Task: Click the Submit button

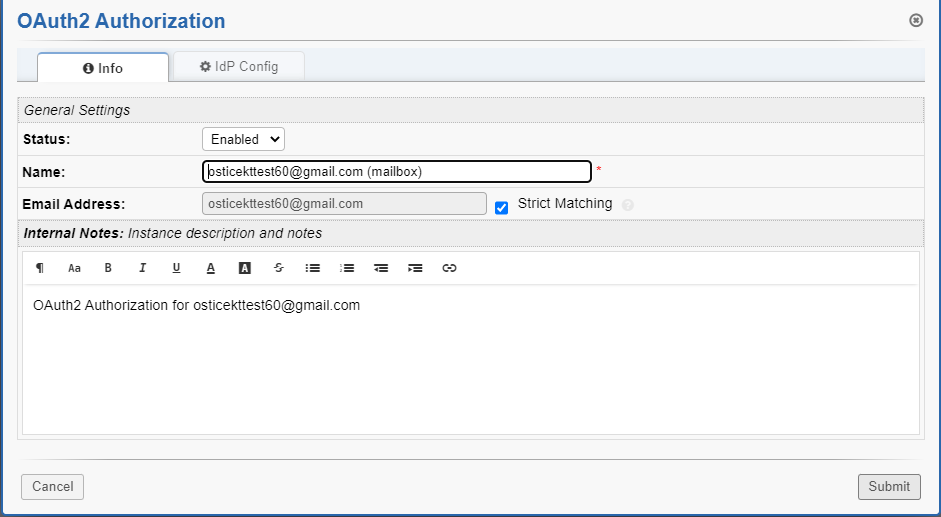Action: [x=888, y=487]
